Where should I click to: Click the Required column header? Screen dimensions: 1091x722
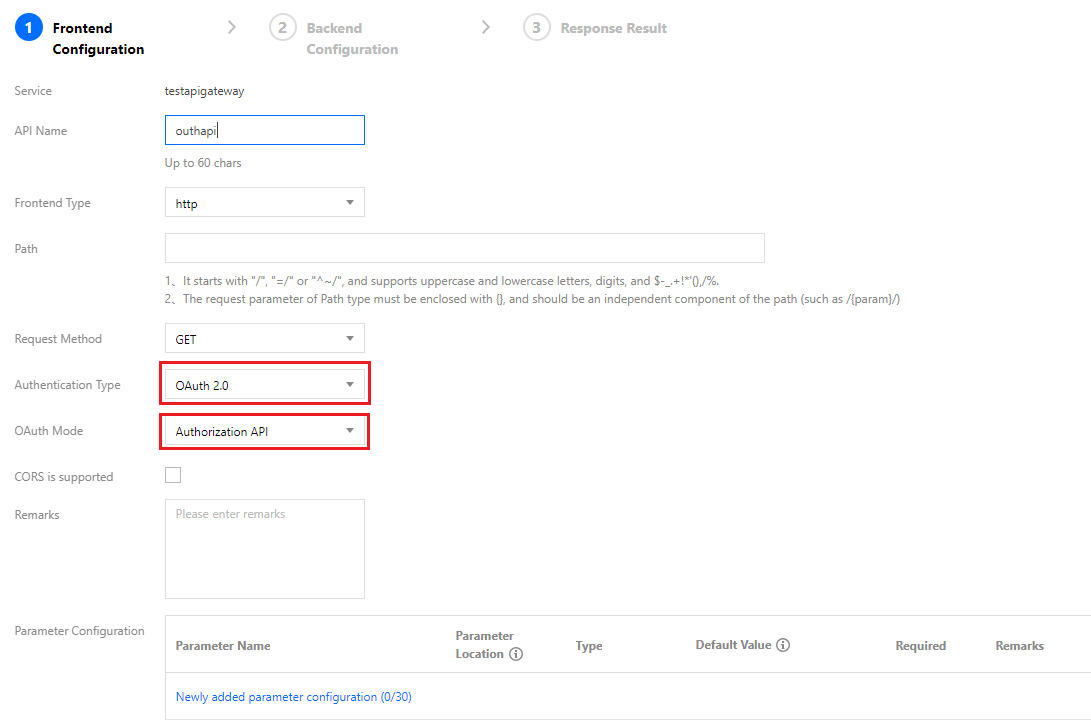click(920, 646)
